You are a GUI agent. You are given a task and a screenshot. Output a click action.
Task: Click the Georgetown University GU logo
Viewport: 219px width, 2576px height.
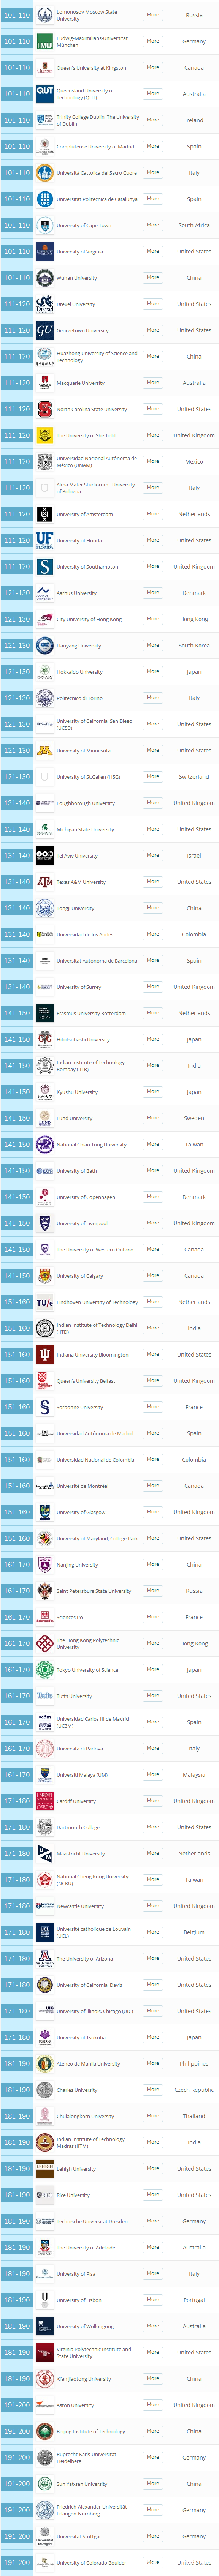click(45, 330)
